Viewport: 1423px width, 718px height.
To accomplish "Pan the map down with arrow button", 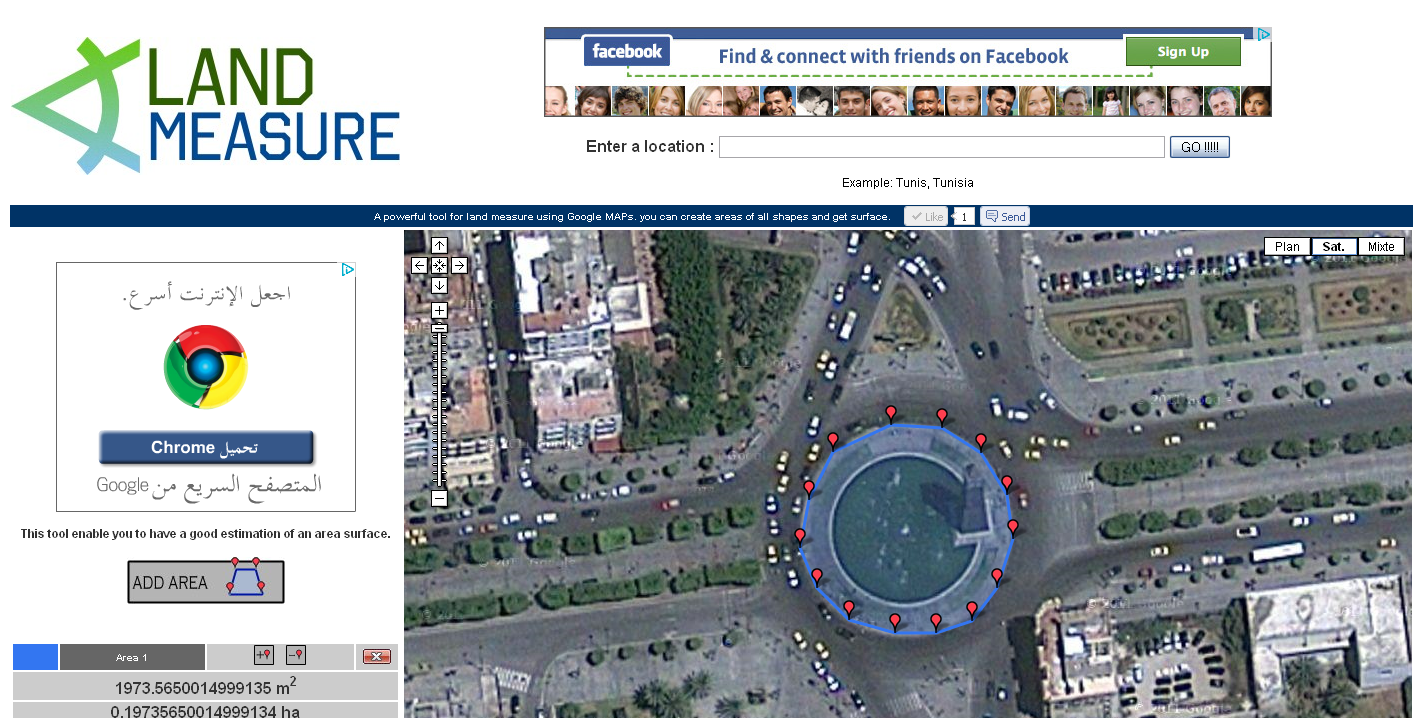I will click(439, 286).
